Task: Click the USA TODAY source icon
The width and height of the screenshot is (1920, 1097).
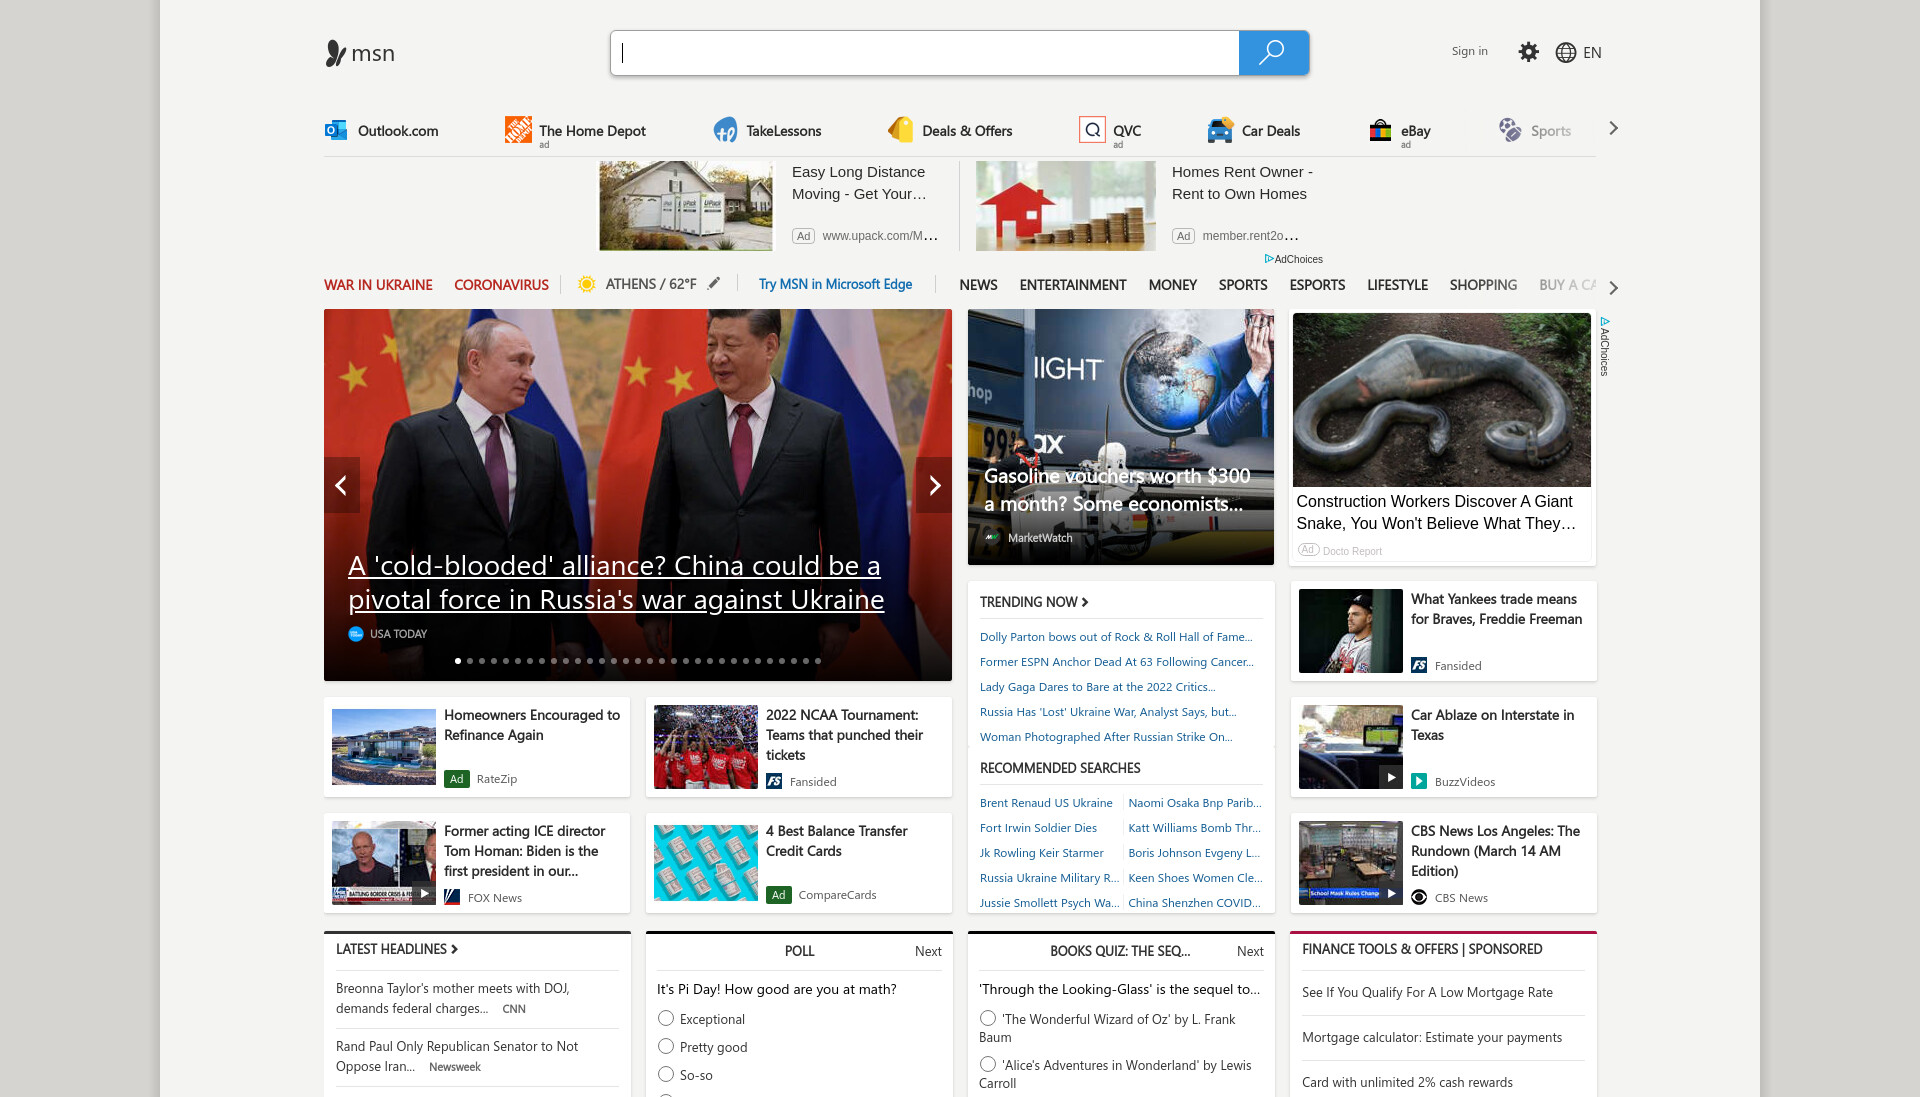Action: tap(355, 634)
